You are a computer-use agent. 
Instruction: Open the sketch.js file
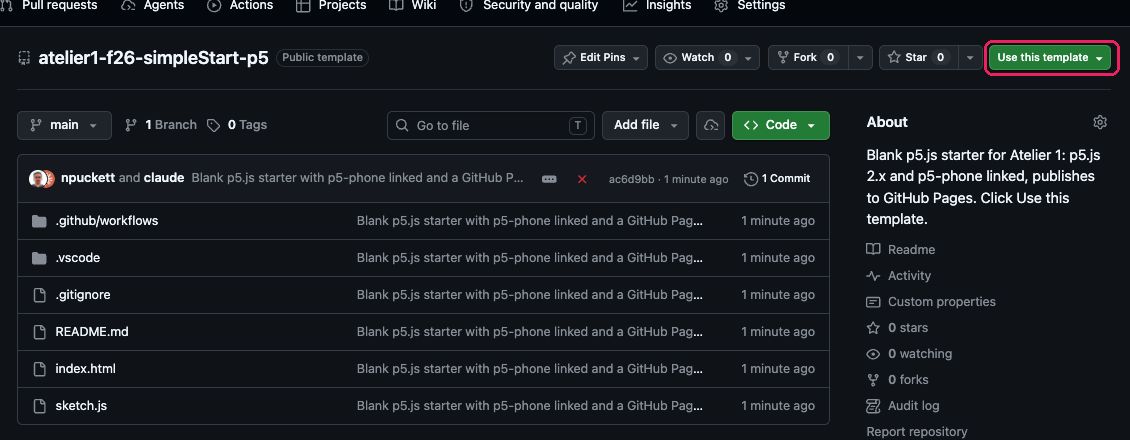point(81,405)
